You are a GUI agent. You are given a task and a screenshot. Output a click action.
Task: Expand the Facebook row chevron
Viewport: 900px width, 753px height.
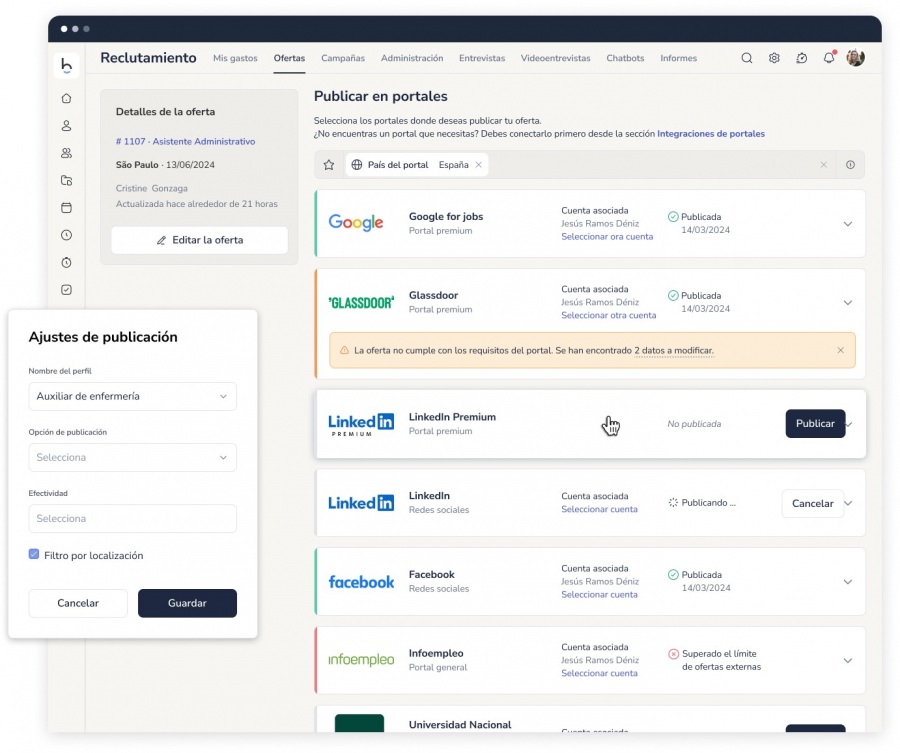pos(847,582)
